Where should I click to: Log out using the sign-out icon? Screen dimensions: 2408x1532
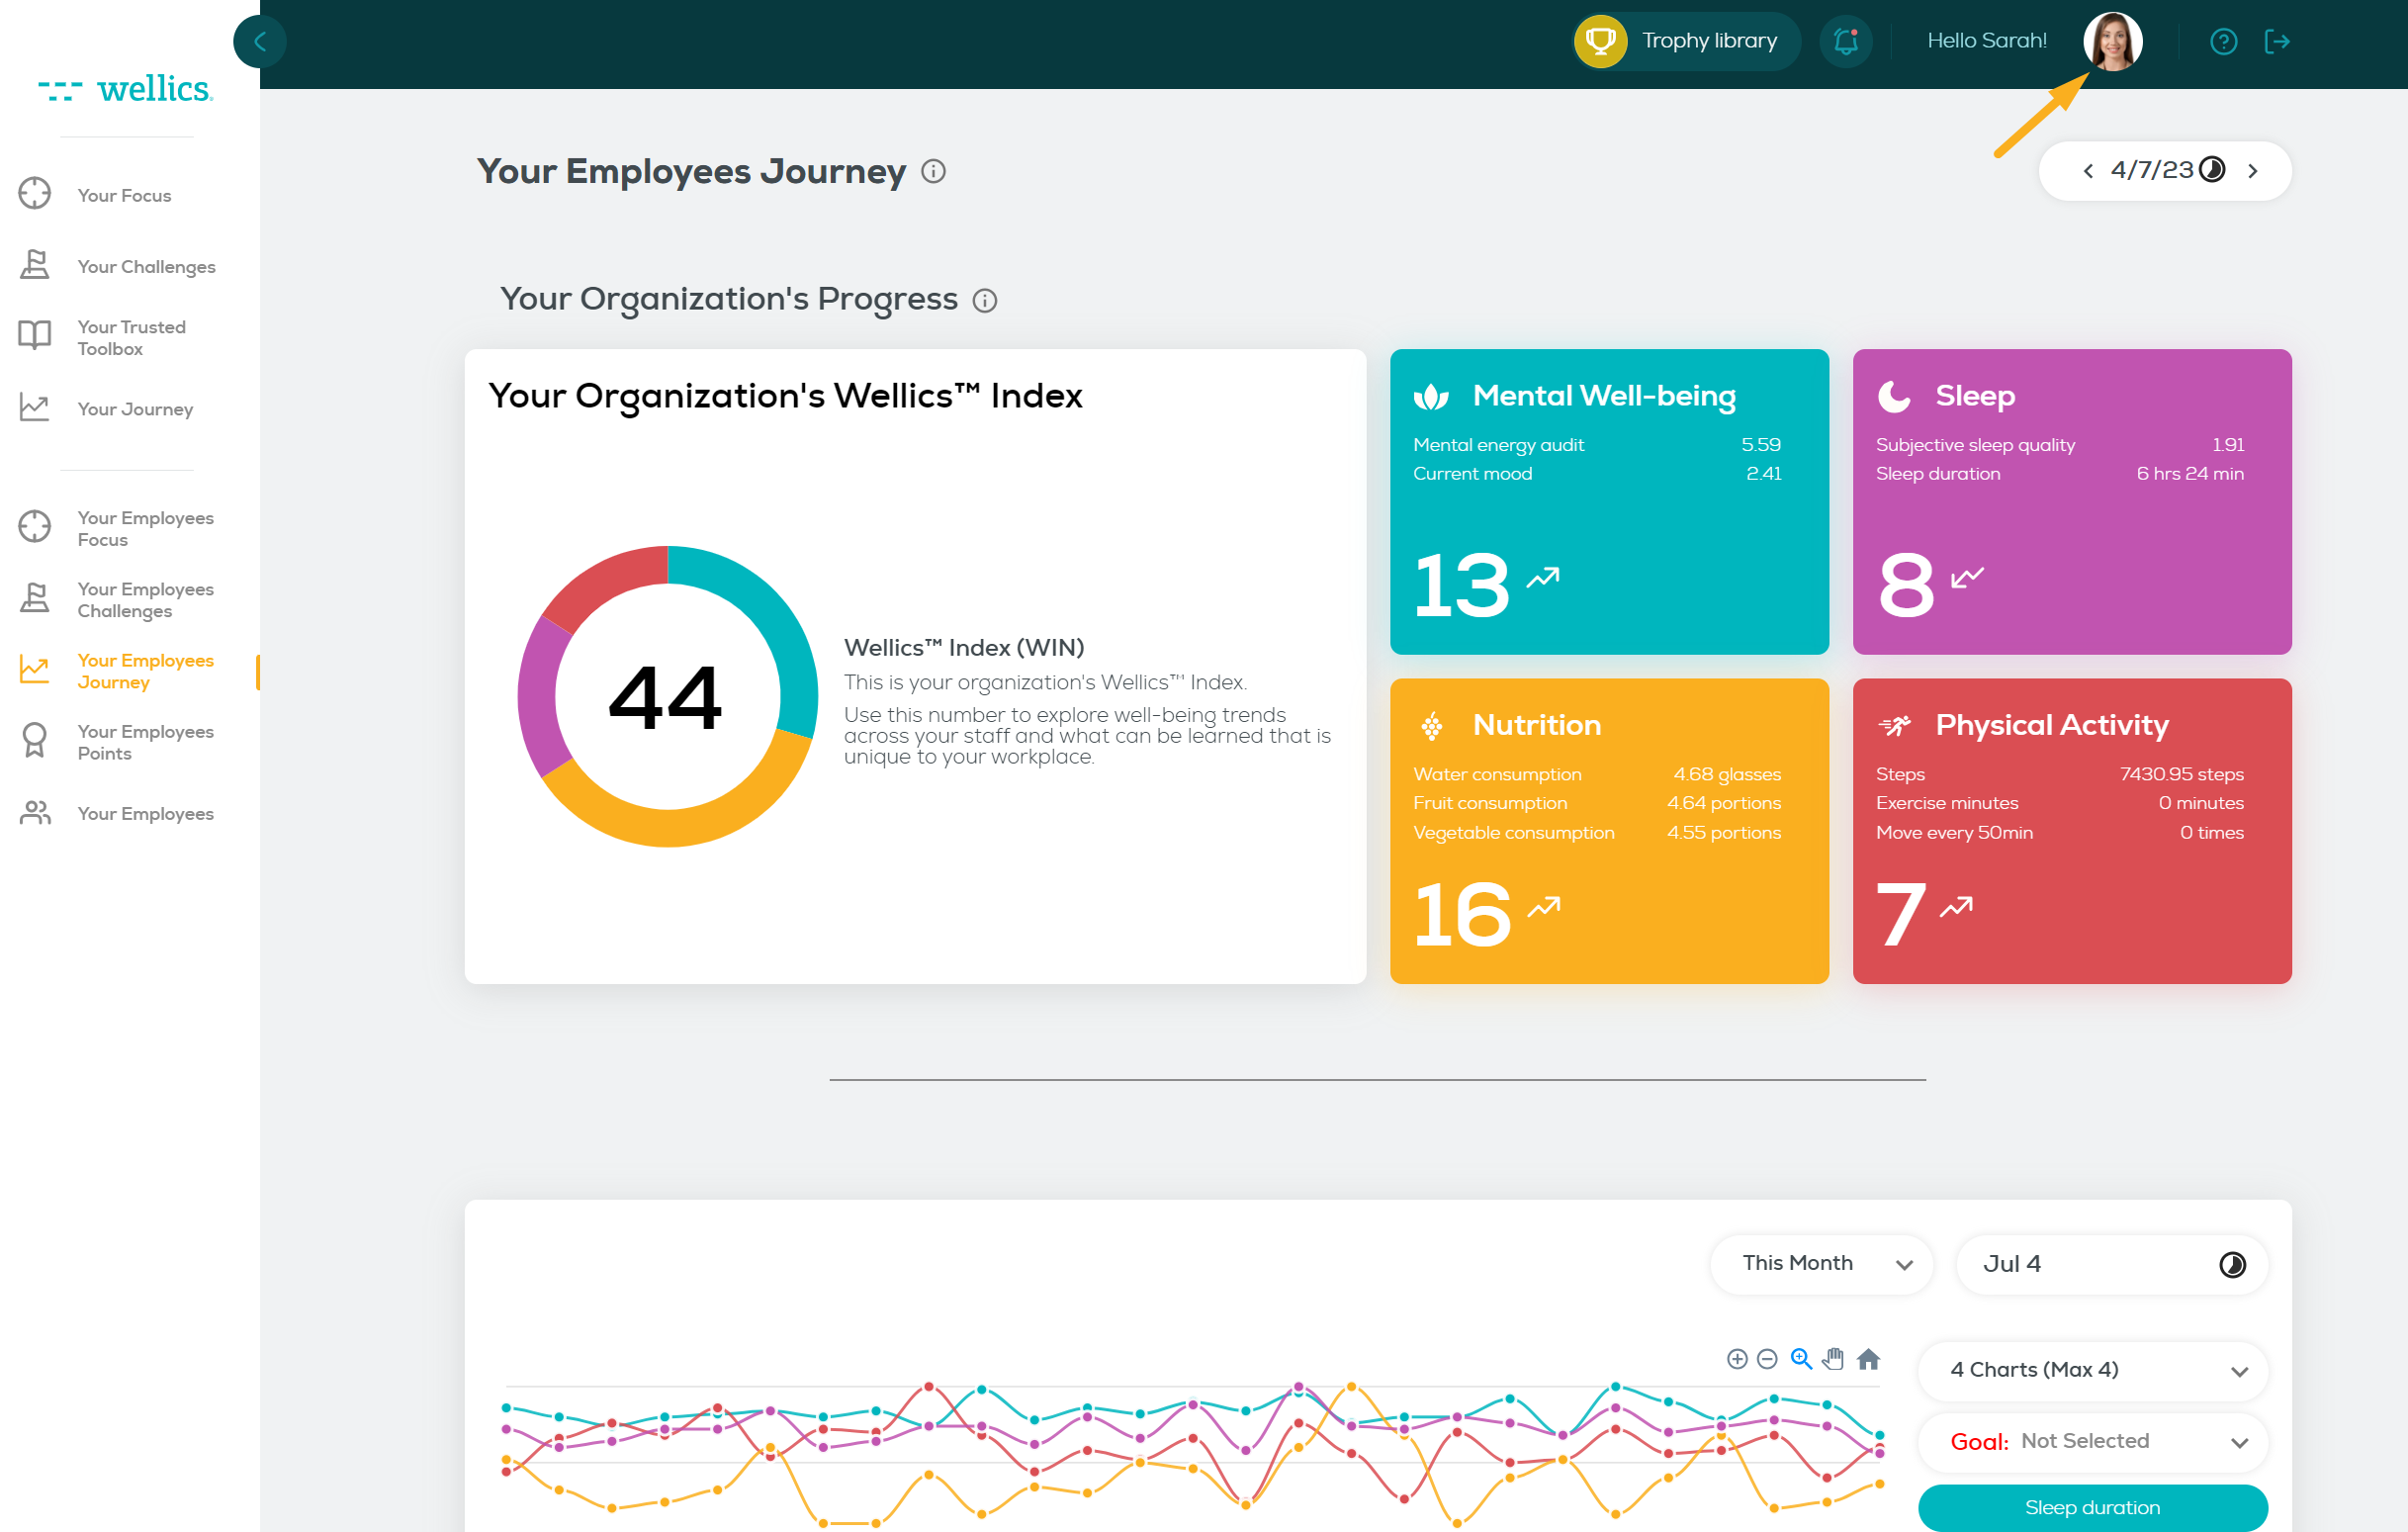2280,41
